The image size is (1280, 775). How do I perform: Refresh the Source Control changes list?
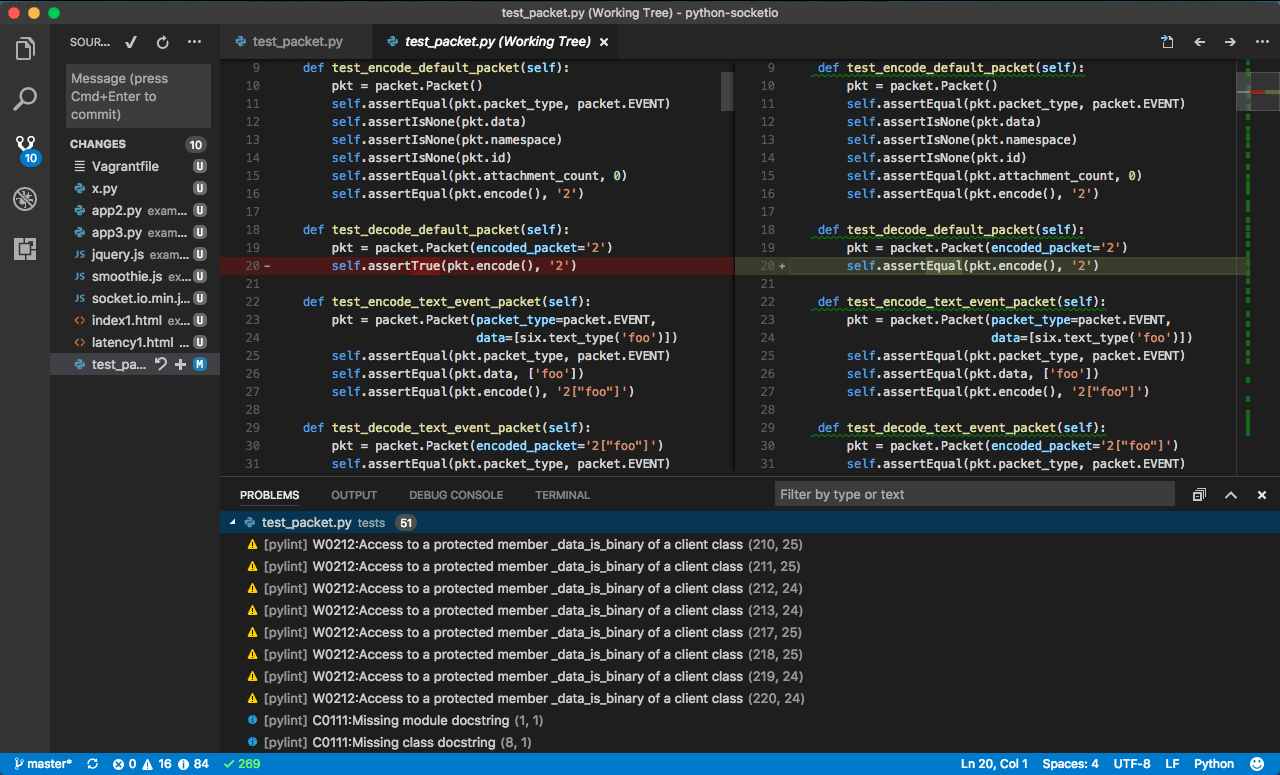point(162,42)
